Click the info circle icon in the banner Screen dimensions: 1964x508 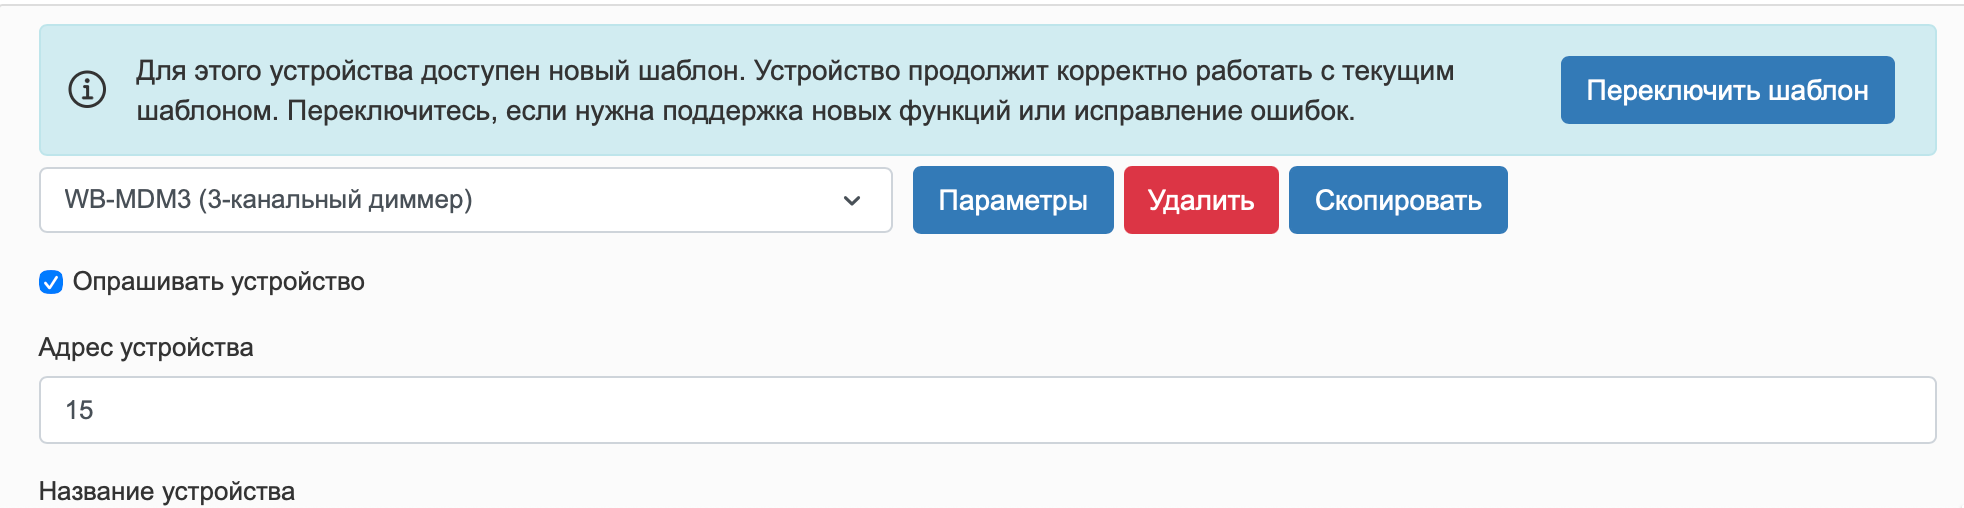click(x=87, y=90)
